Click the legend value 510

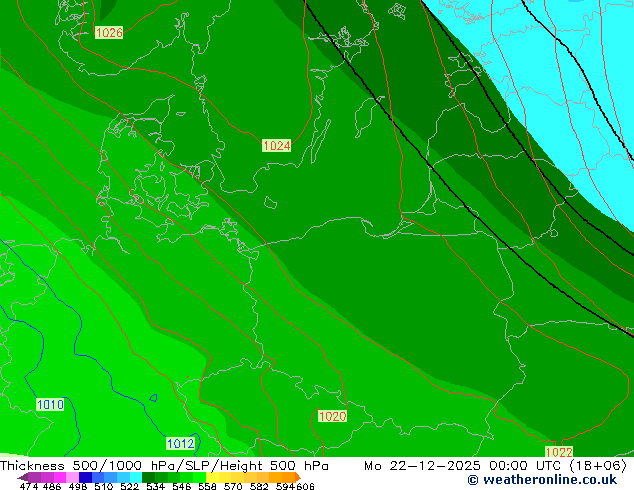[x=104, y=486]
